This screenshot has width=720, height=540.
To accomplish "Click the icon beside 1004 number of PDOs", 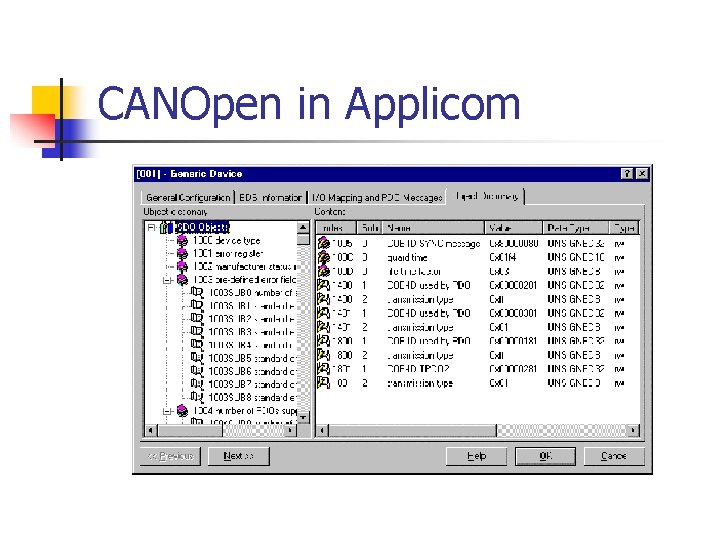I will click(182, 410).
